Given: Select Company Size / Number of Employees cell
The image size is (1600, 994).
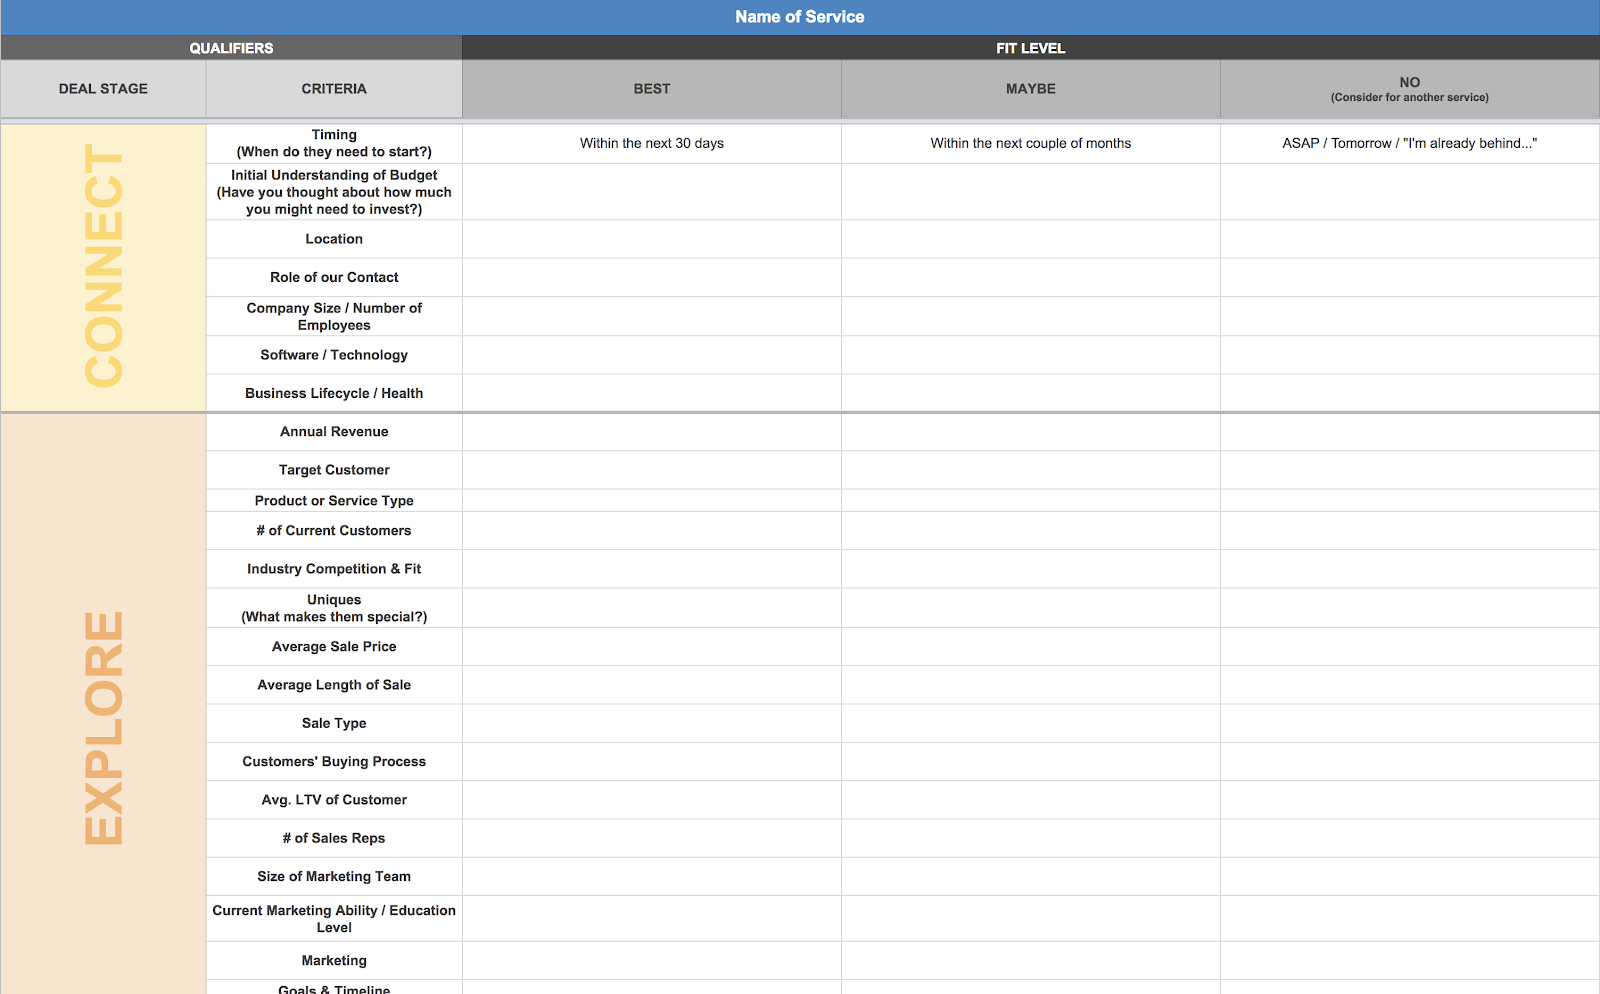Looking at the screenshot, I should point(334,316).
